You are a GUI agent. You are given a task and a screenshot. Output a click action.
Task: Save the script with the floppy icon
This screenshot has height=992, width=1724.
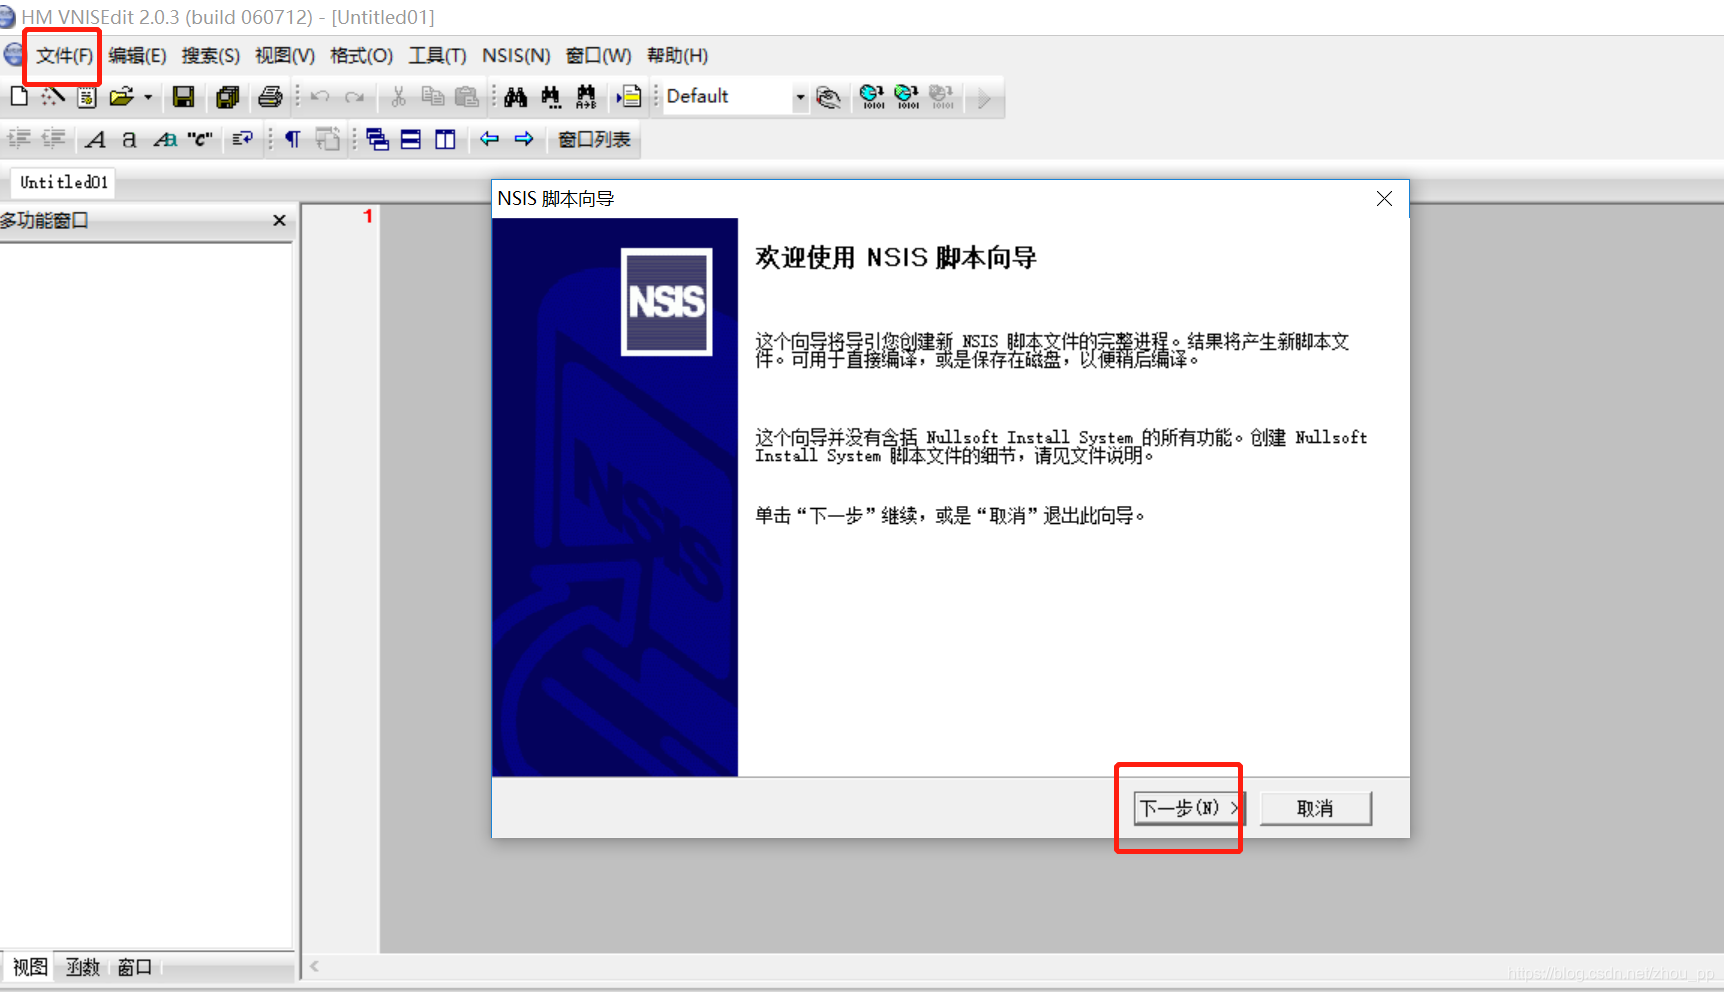(183, 96)
